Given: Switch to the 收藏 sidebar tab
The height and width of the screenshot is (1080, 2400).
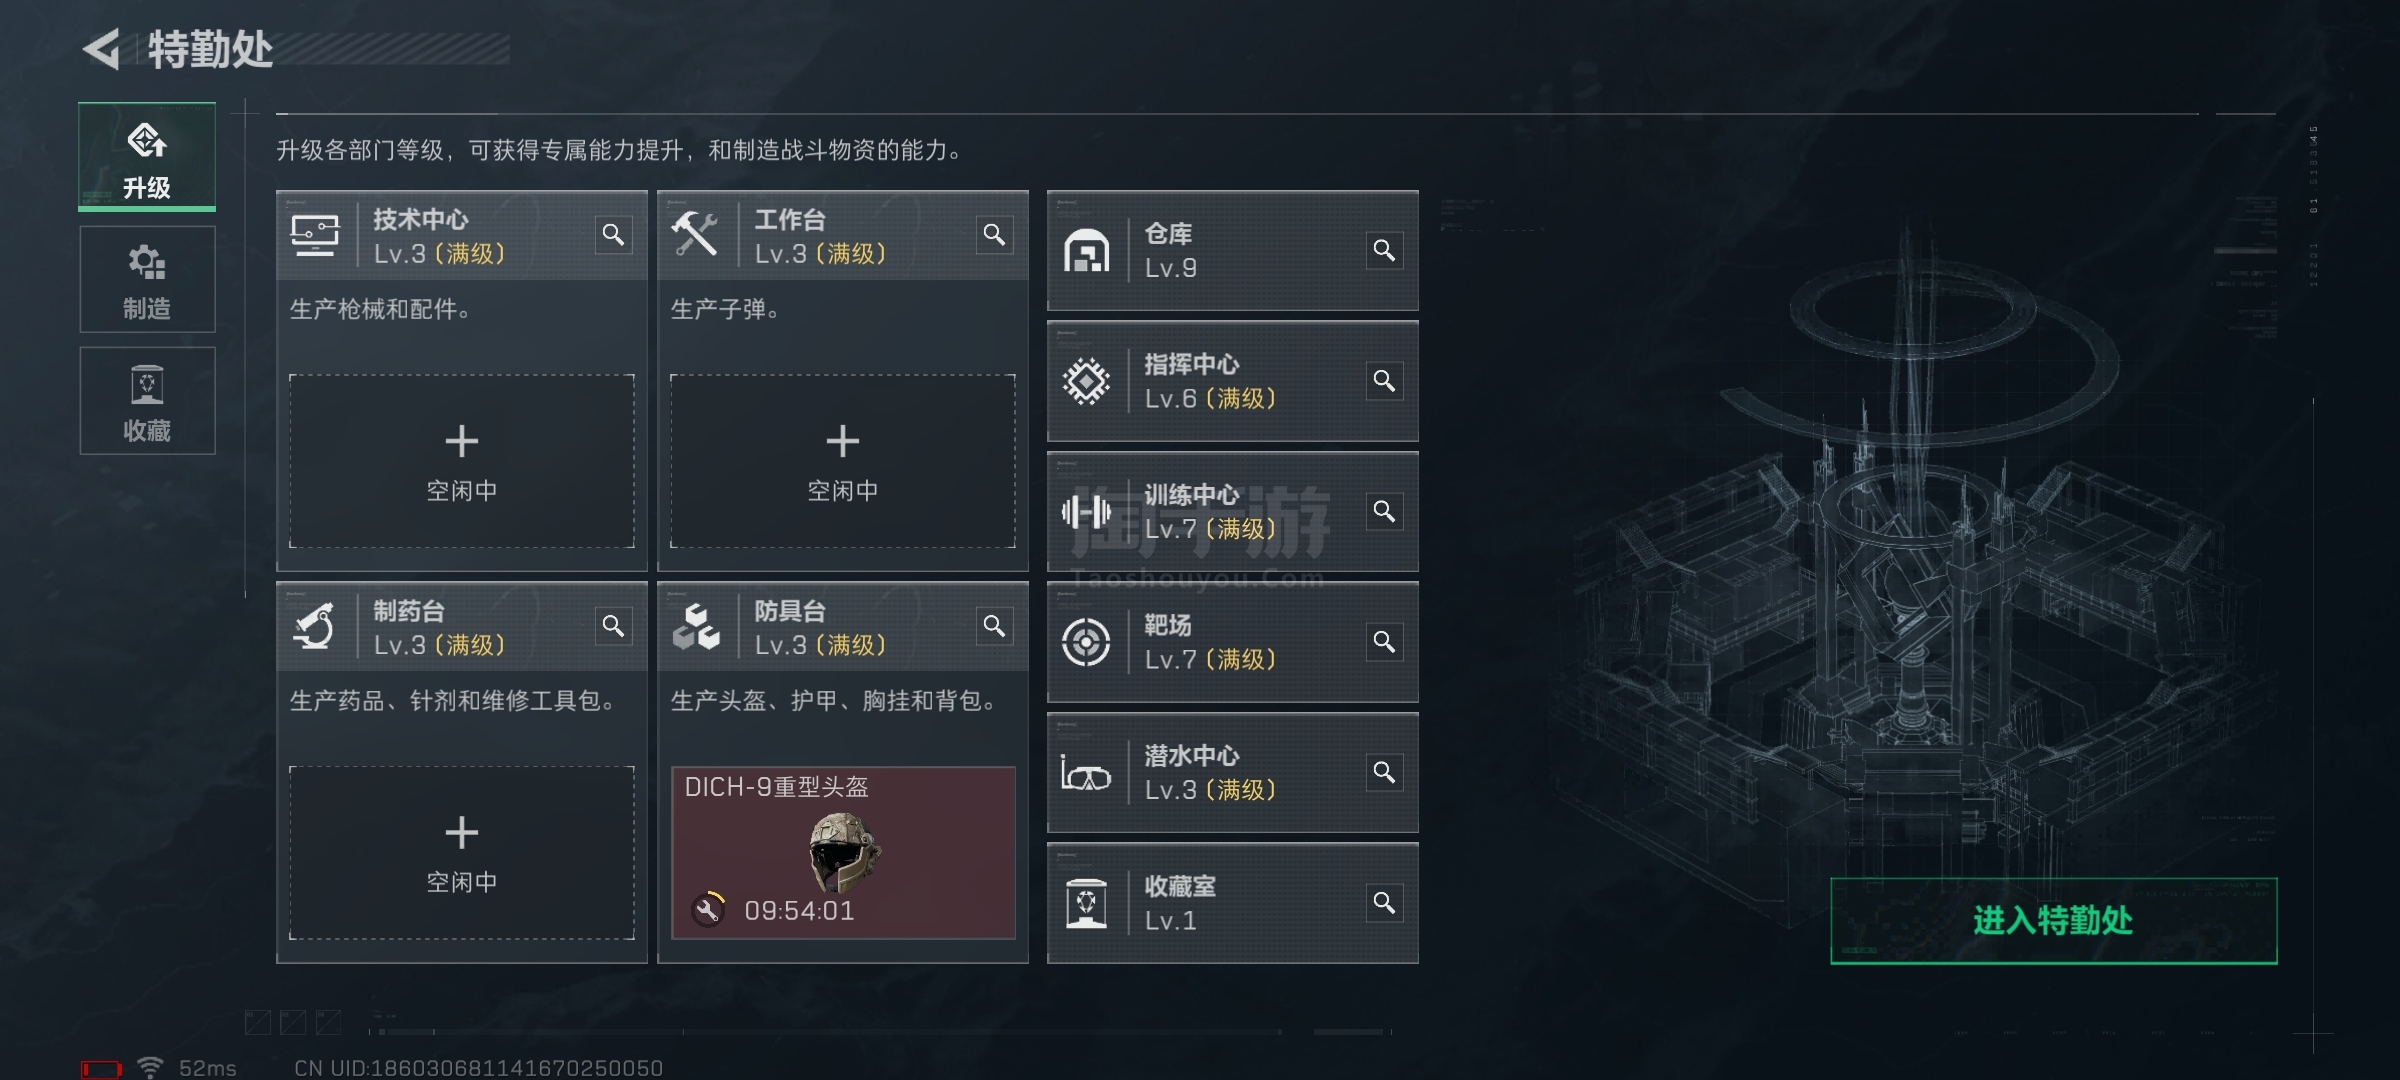Looking at the screenshot, I should point(147,401).
